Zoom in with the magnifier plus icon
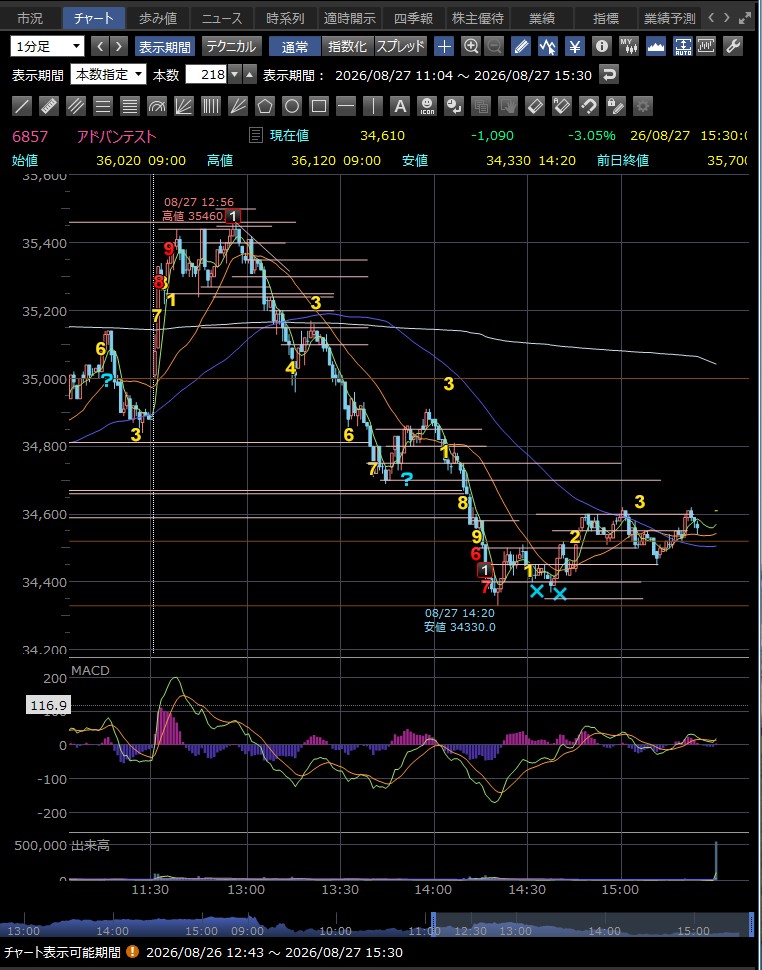 point(471,46)
